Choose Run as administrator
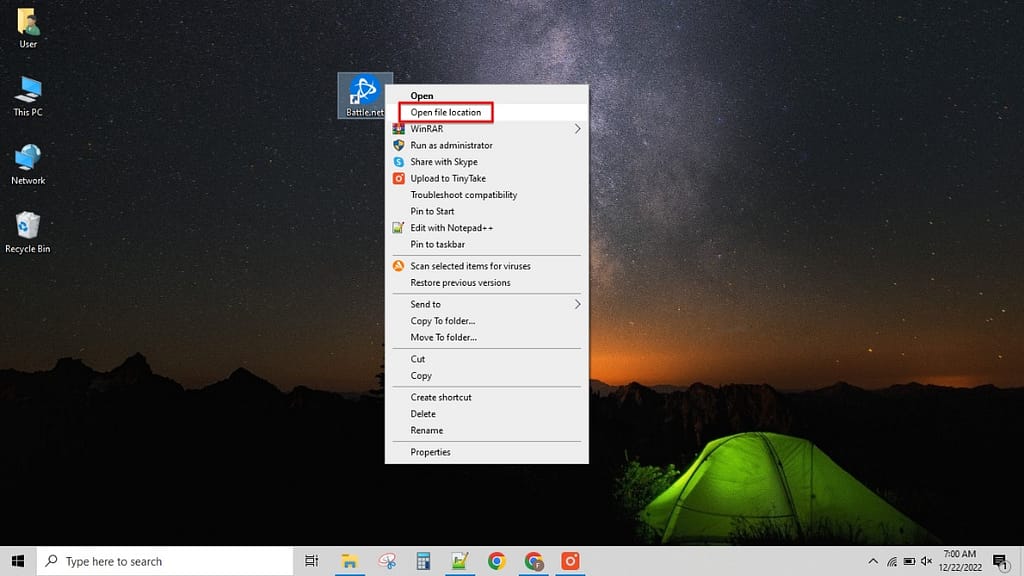 coord(487,145)
